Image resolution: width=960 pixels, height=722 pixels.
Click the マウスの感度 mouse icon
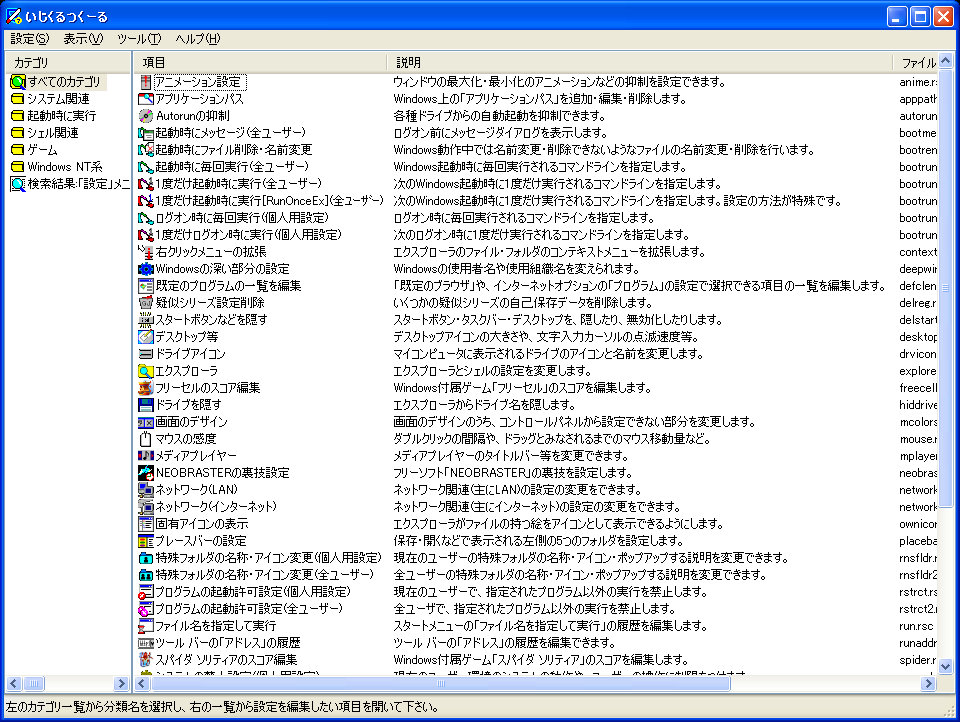(145, 438)
